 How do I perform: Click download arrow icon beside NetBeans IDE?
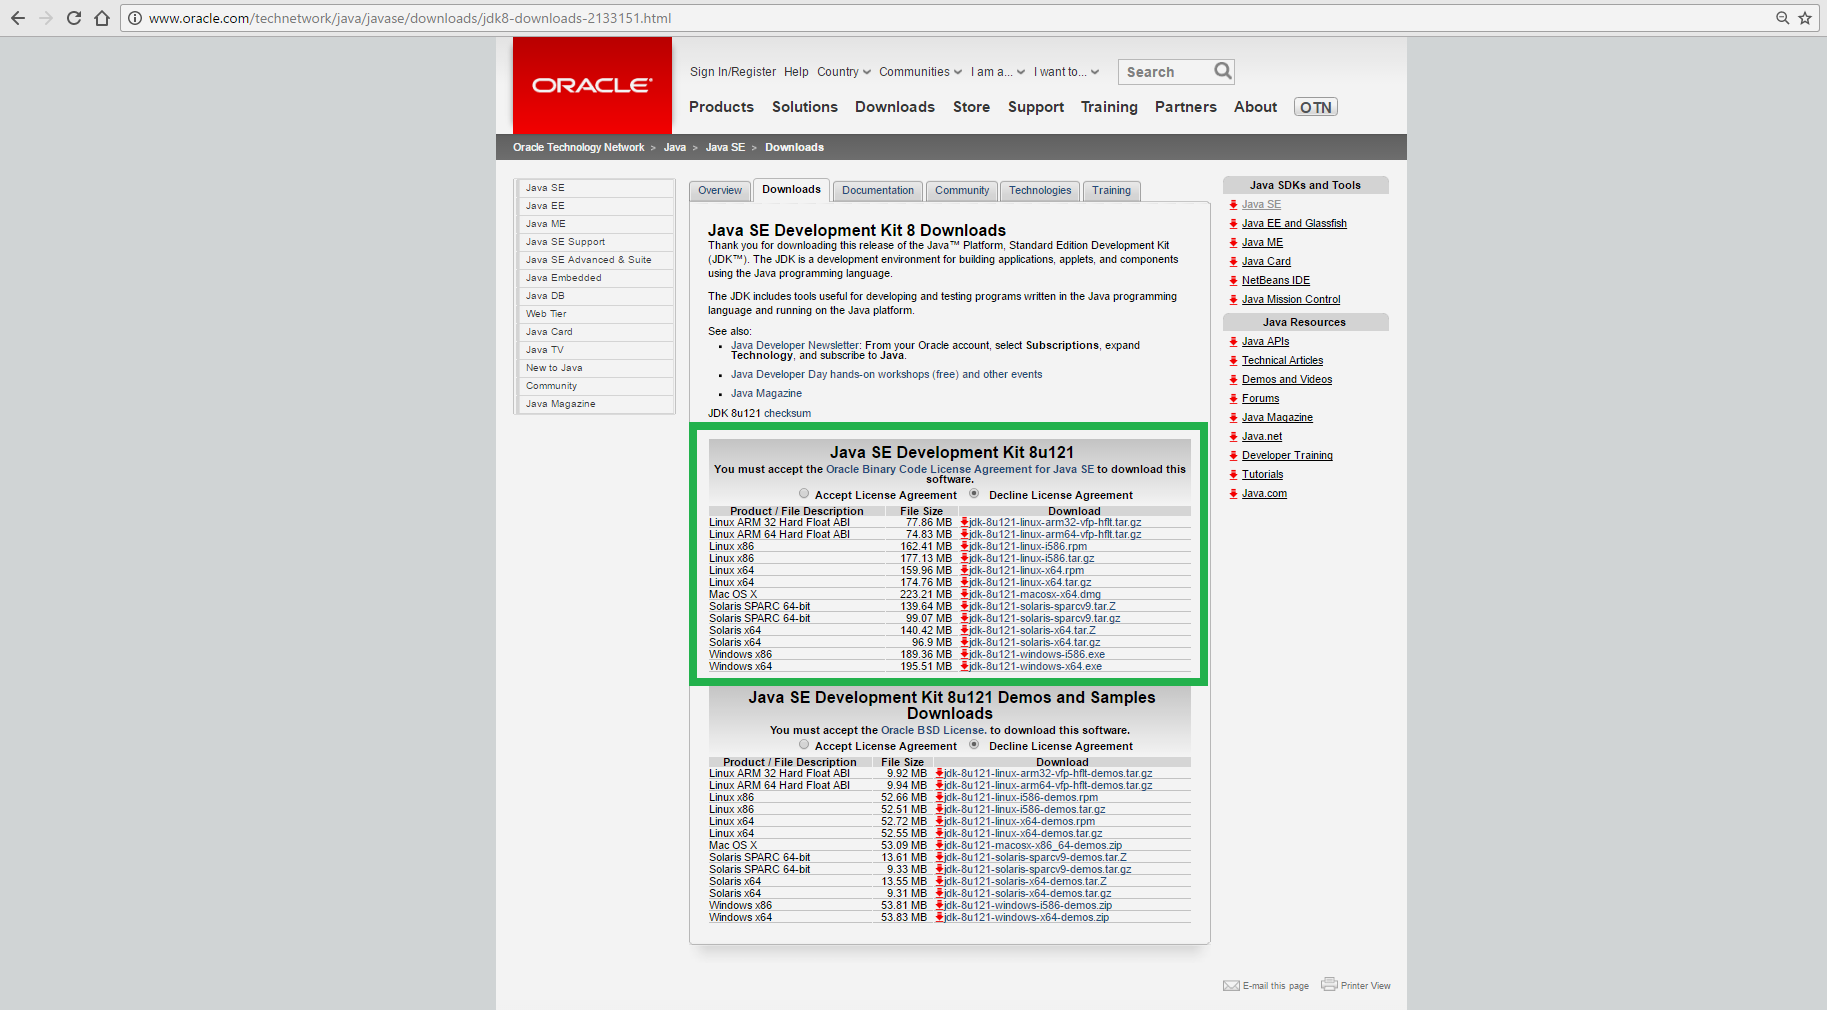[x=1233, y=281]
